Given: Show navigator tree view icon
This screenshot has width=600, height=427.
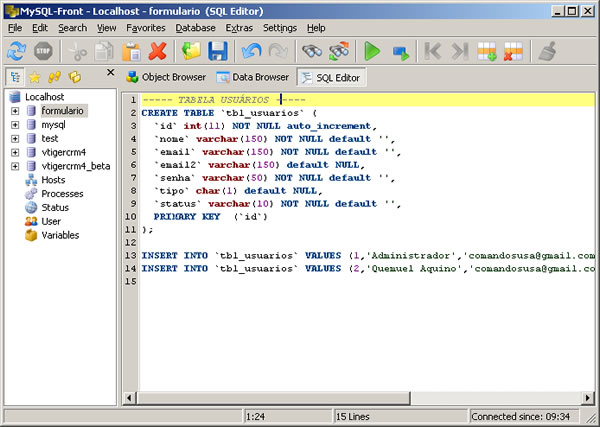Looking at the screenshot, I should [x=15, y=77].
